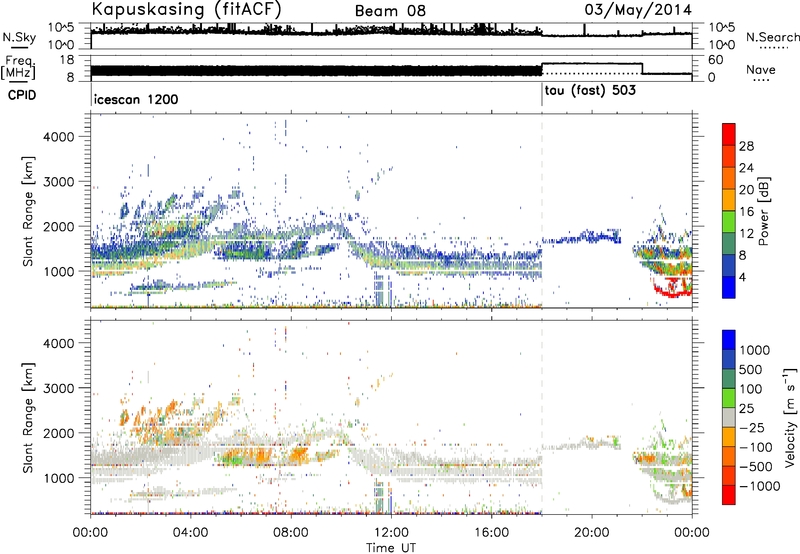Viewport: 800px width, 554px height.
Task: Click the dotted line sample under N.Search
Action: 773,47
